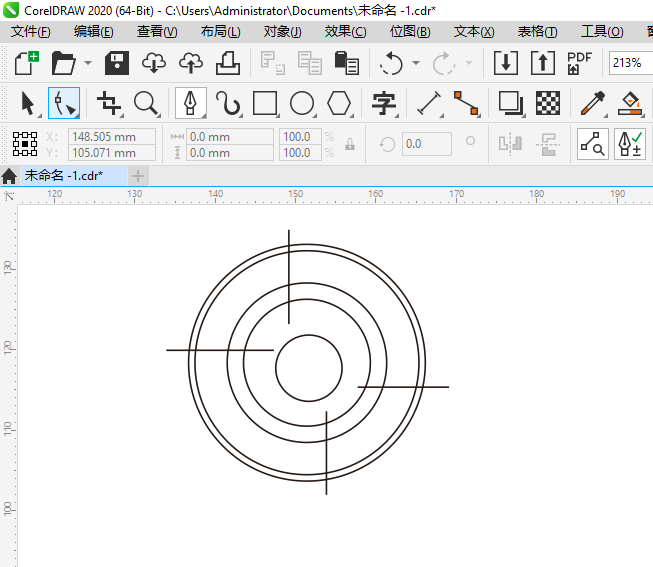This screenshot has height=567, width=653.
Task: Select the Interactive Fill tool
Action: coord(630,103)
